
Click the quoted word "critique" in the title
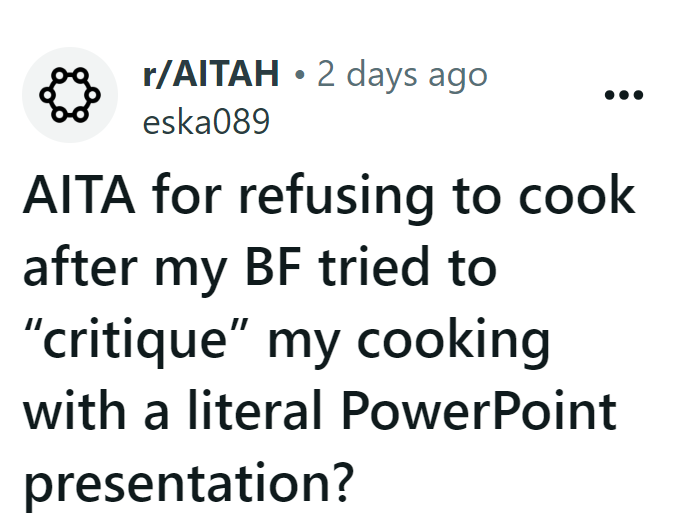point(150,340)
